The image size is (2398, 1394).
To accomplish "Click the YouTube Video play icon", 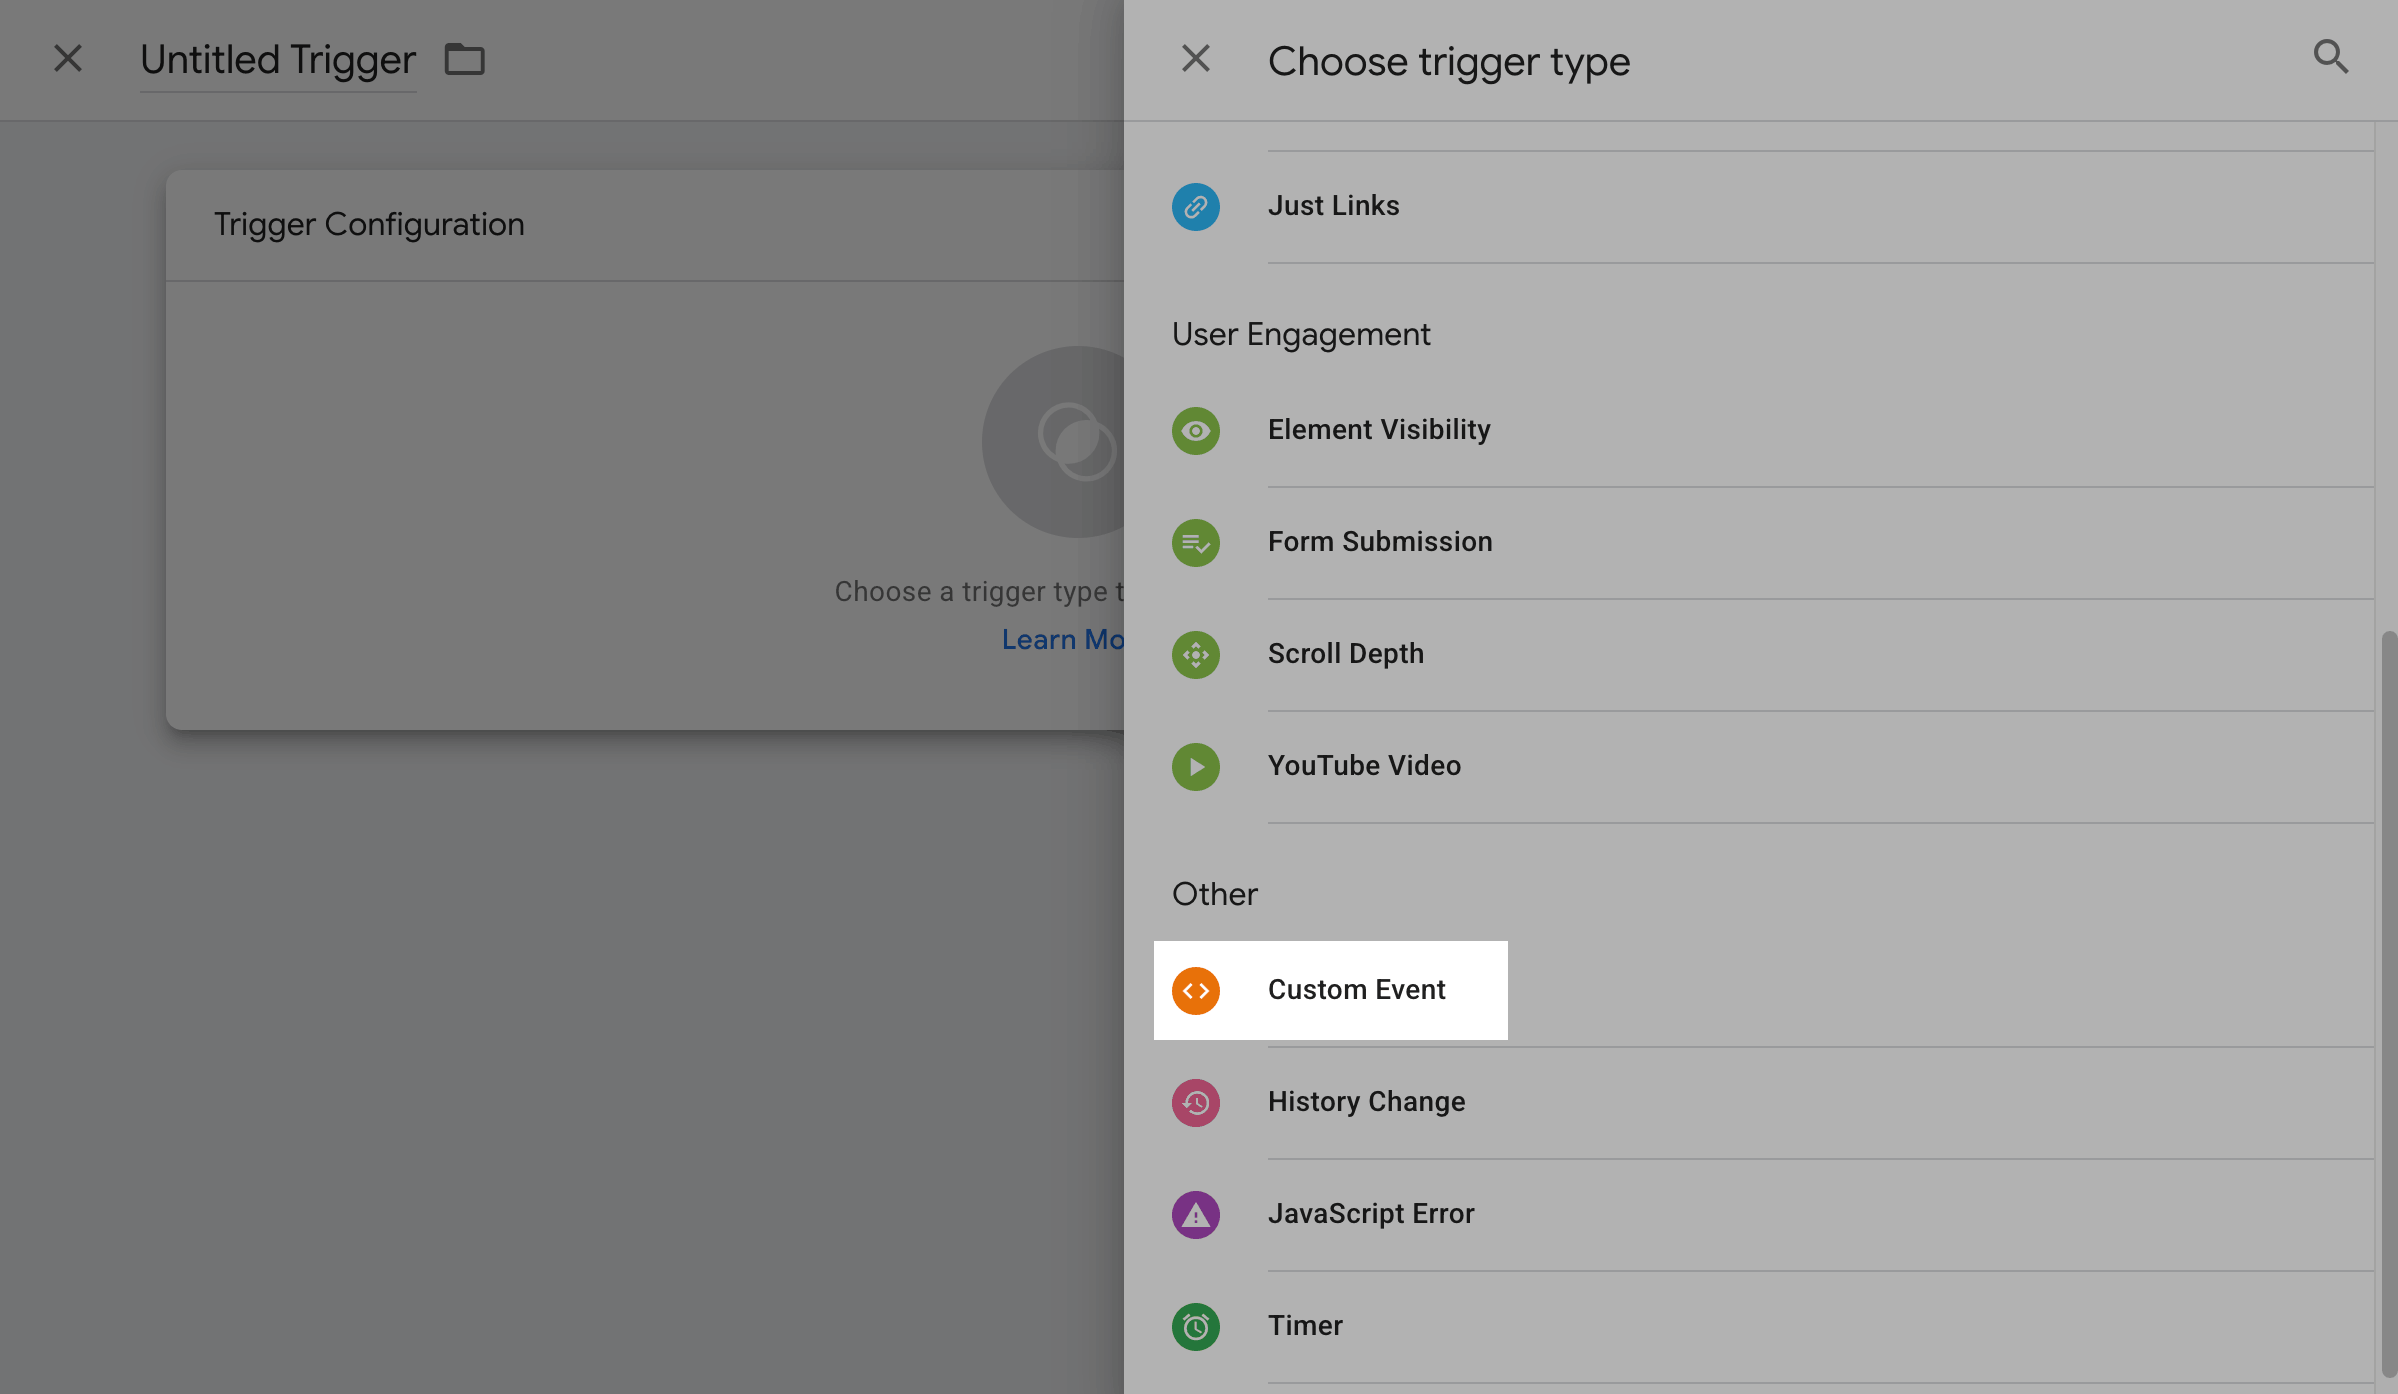I will (x=1196, y=767).
